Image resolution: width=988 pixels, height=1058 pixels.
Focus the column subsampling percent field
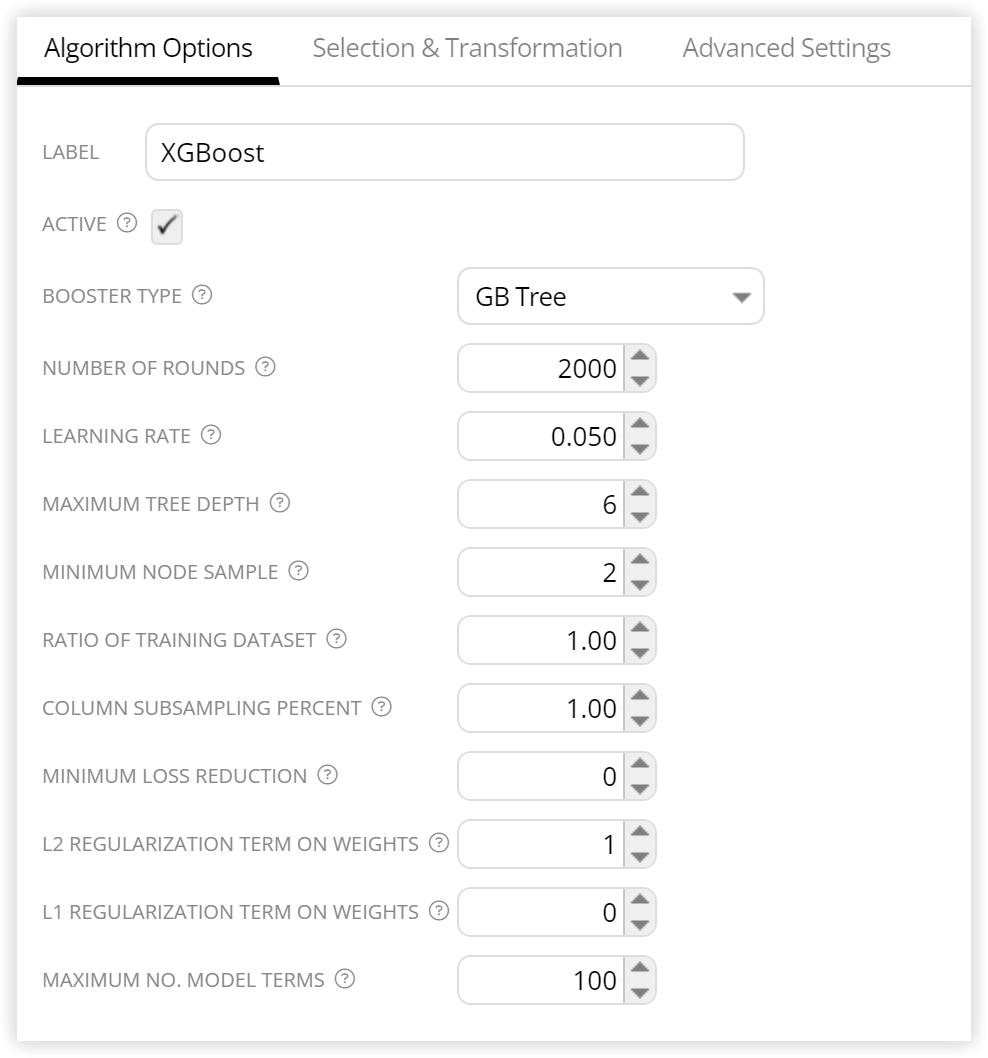541,708
